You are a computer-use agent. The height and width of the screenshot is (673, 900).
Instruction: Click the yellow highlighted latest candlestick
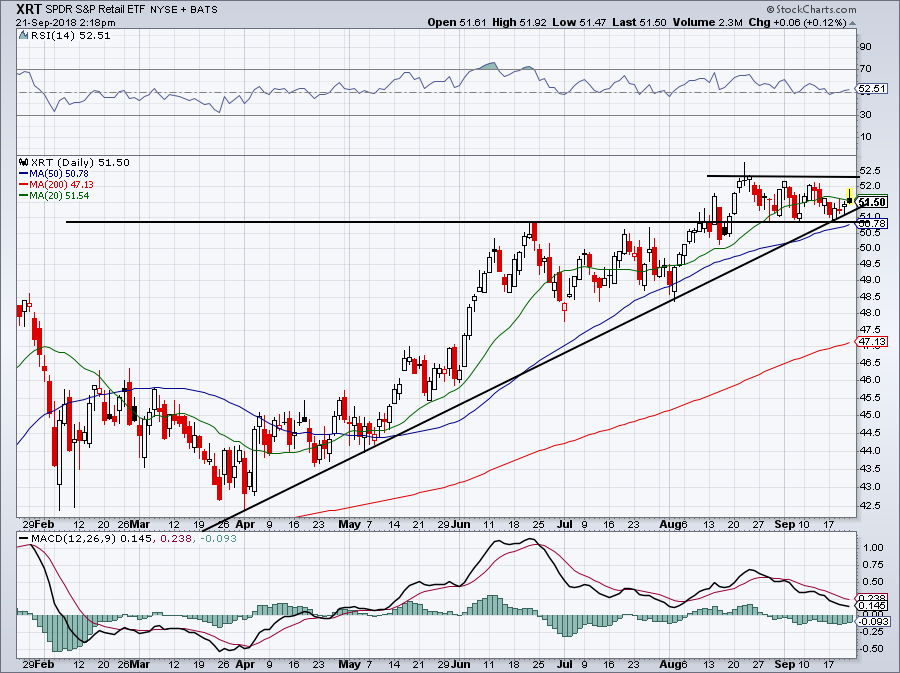pos(849,196)
